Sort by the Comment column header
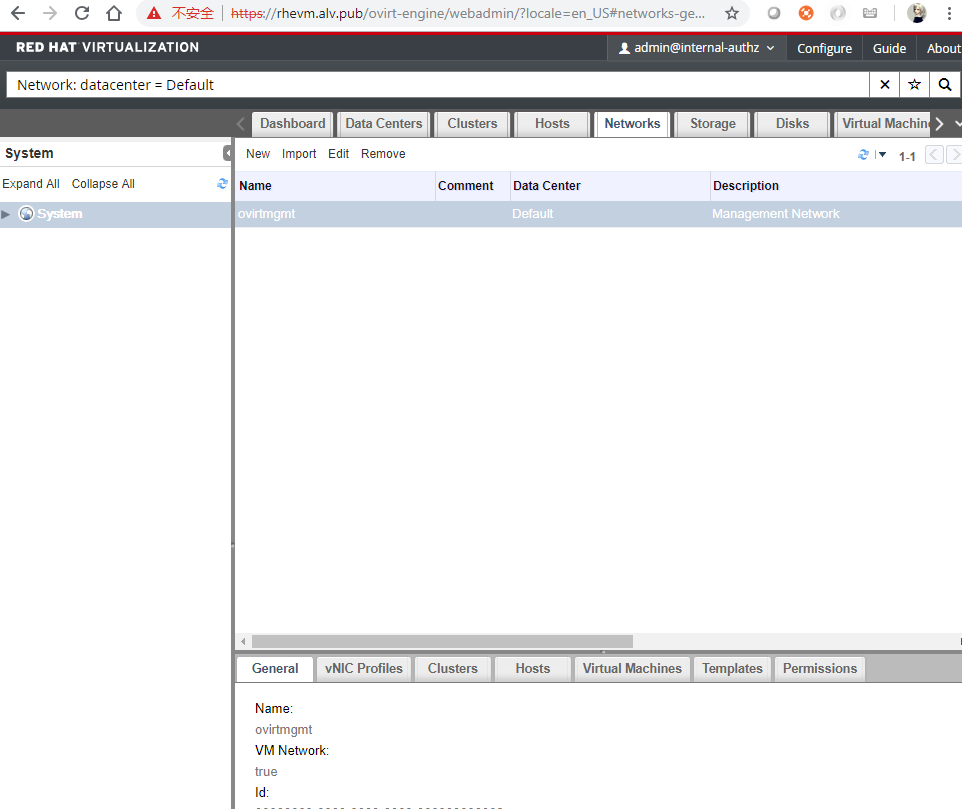The image size is (962, 809). coord(473,186)
